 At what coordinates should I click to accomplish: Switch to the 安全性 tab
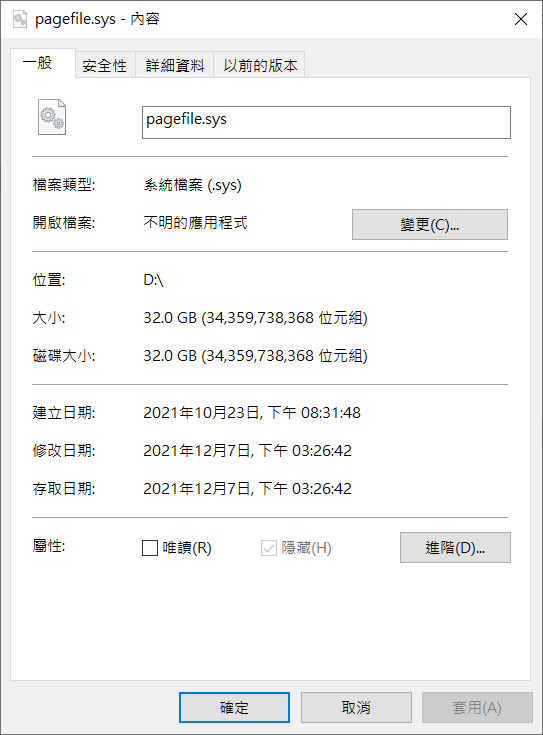point(105,65)
